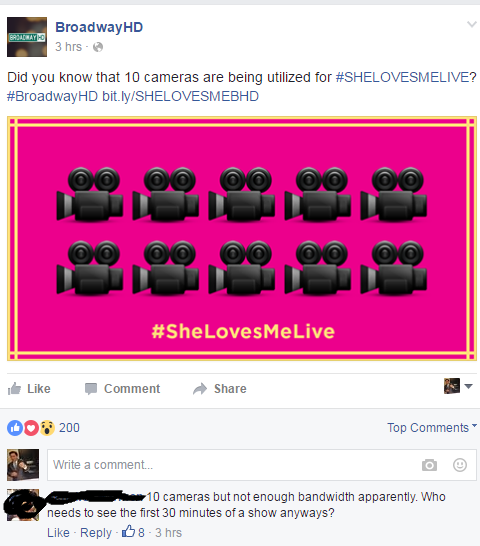480x546 pixels.
Task: Like the comment about bandwidth
Action: point(58,533)
